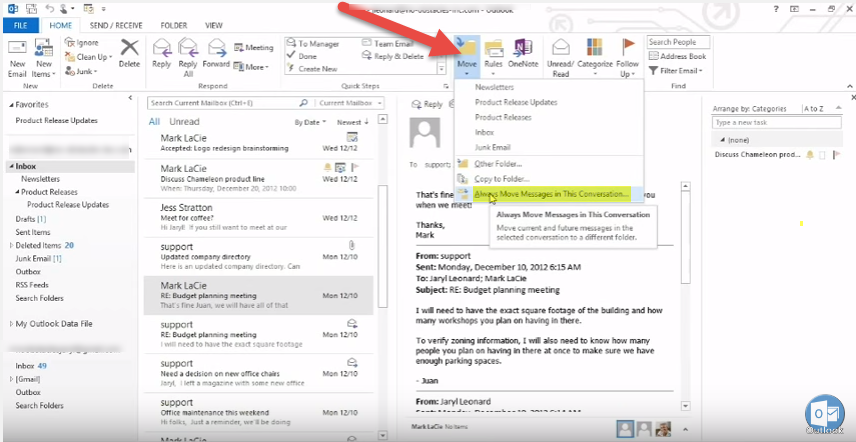Open the By Date sort dropdown

310,122
